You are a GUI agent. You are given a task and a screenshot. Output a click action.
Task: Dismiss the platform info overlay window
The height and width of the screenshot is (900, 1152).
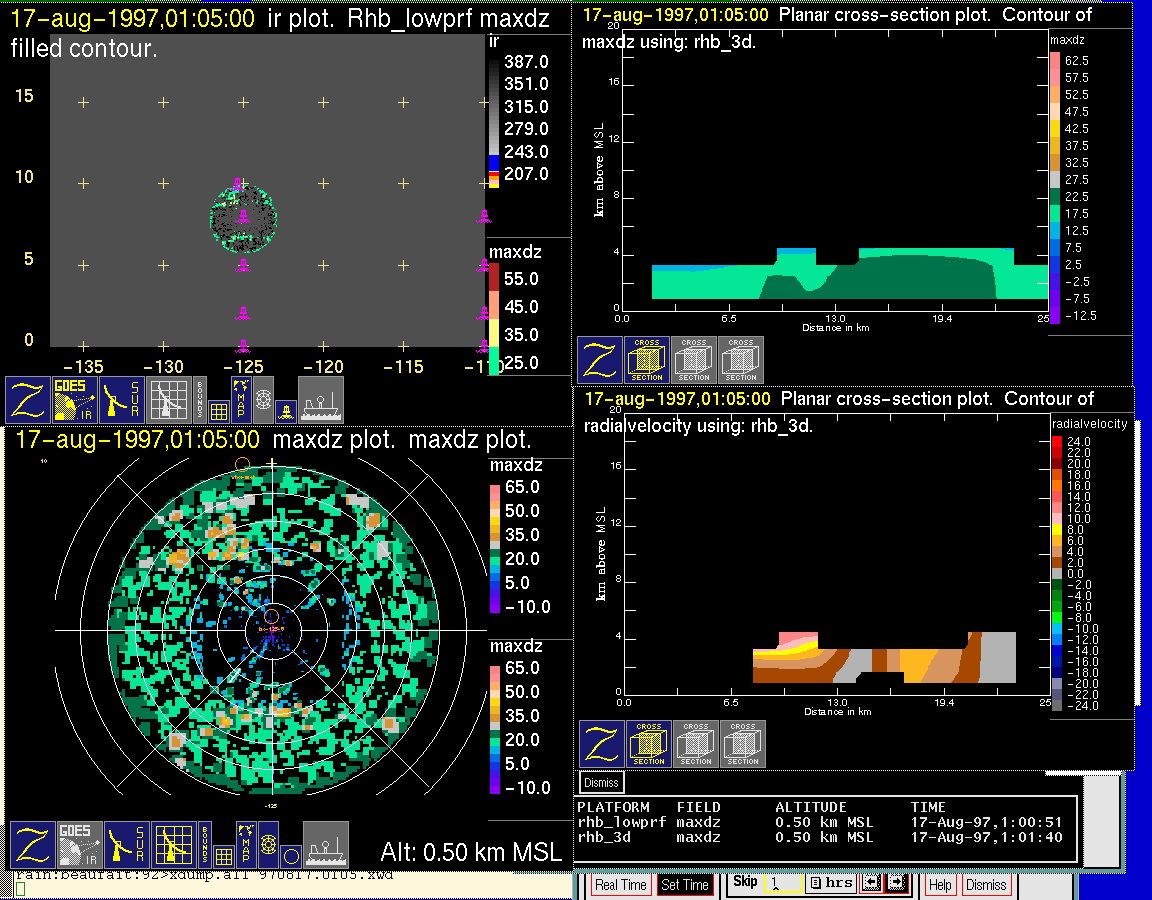[601, 782]
